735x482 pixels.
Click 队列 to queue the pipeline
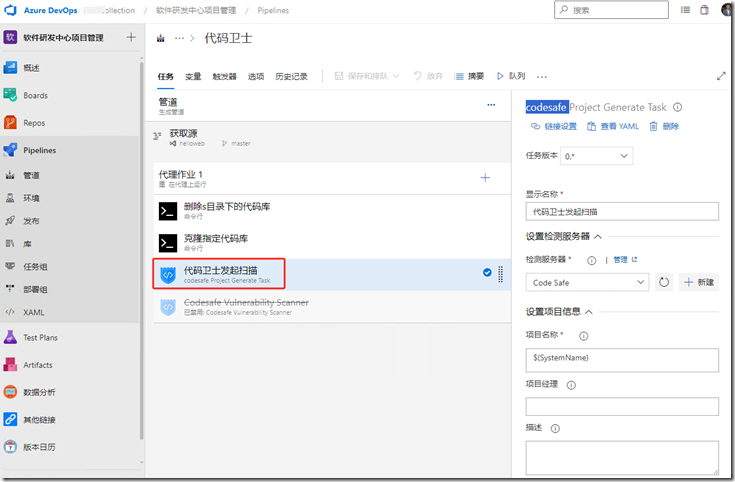[511, 76]
